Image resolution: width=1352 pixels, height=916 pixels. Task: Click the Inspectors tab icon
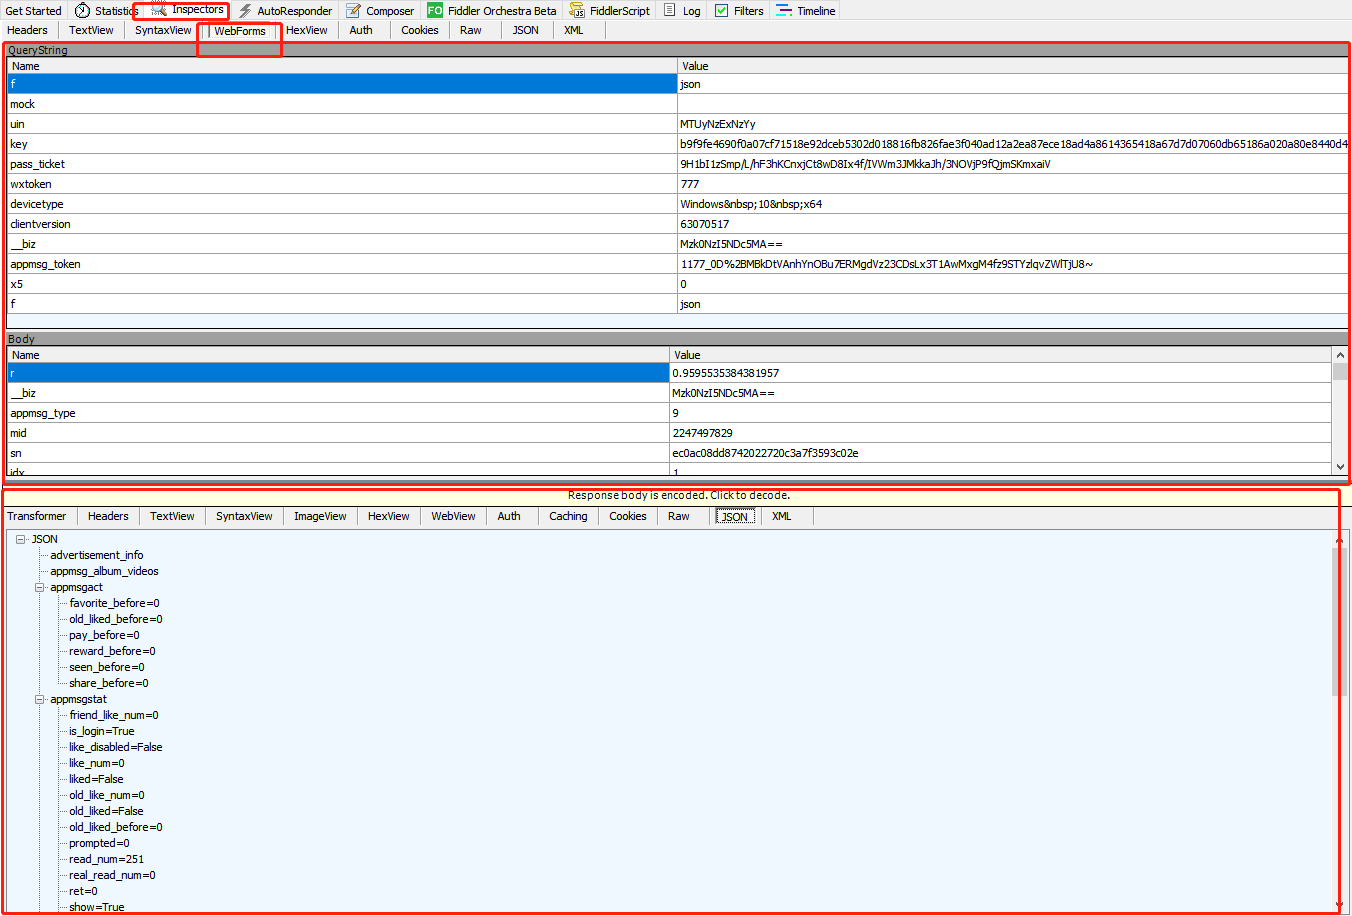pyautogui.click(x=159, y=10)
